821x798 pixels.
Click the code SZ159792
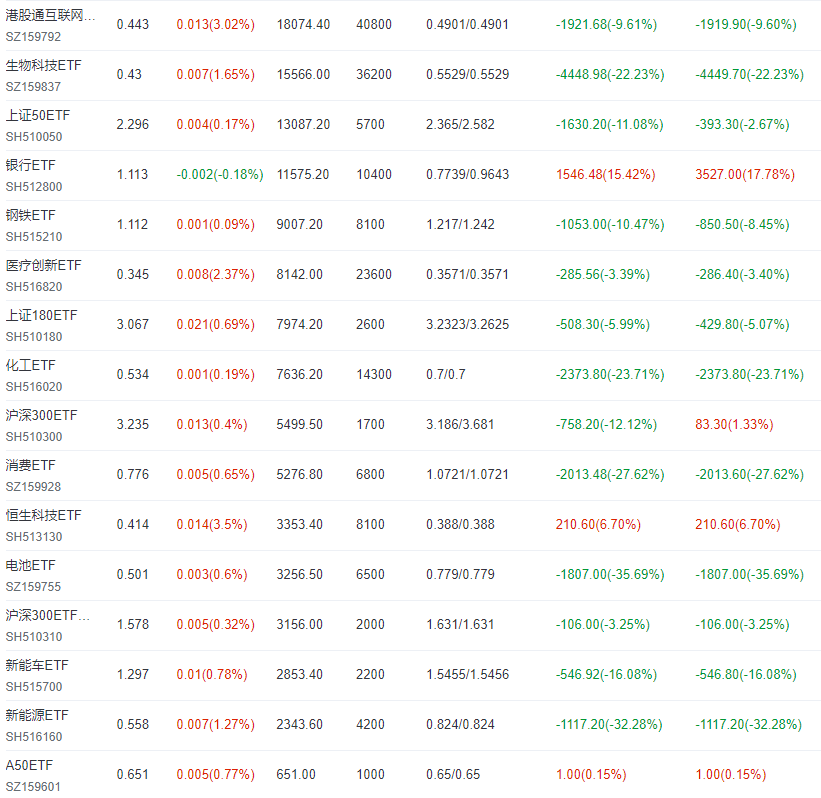34,37
